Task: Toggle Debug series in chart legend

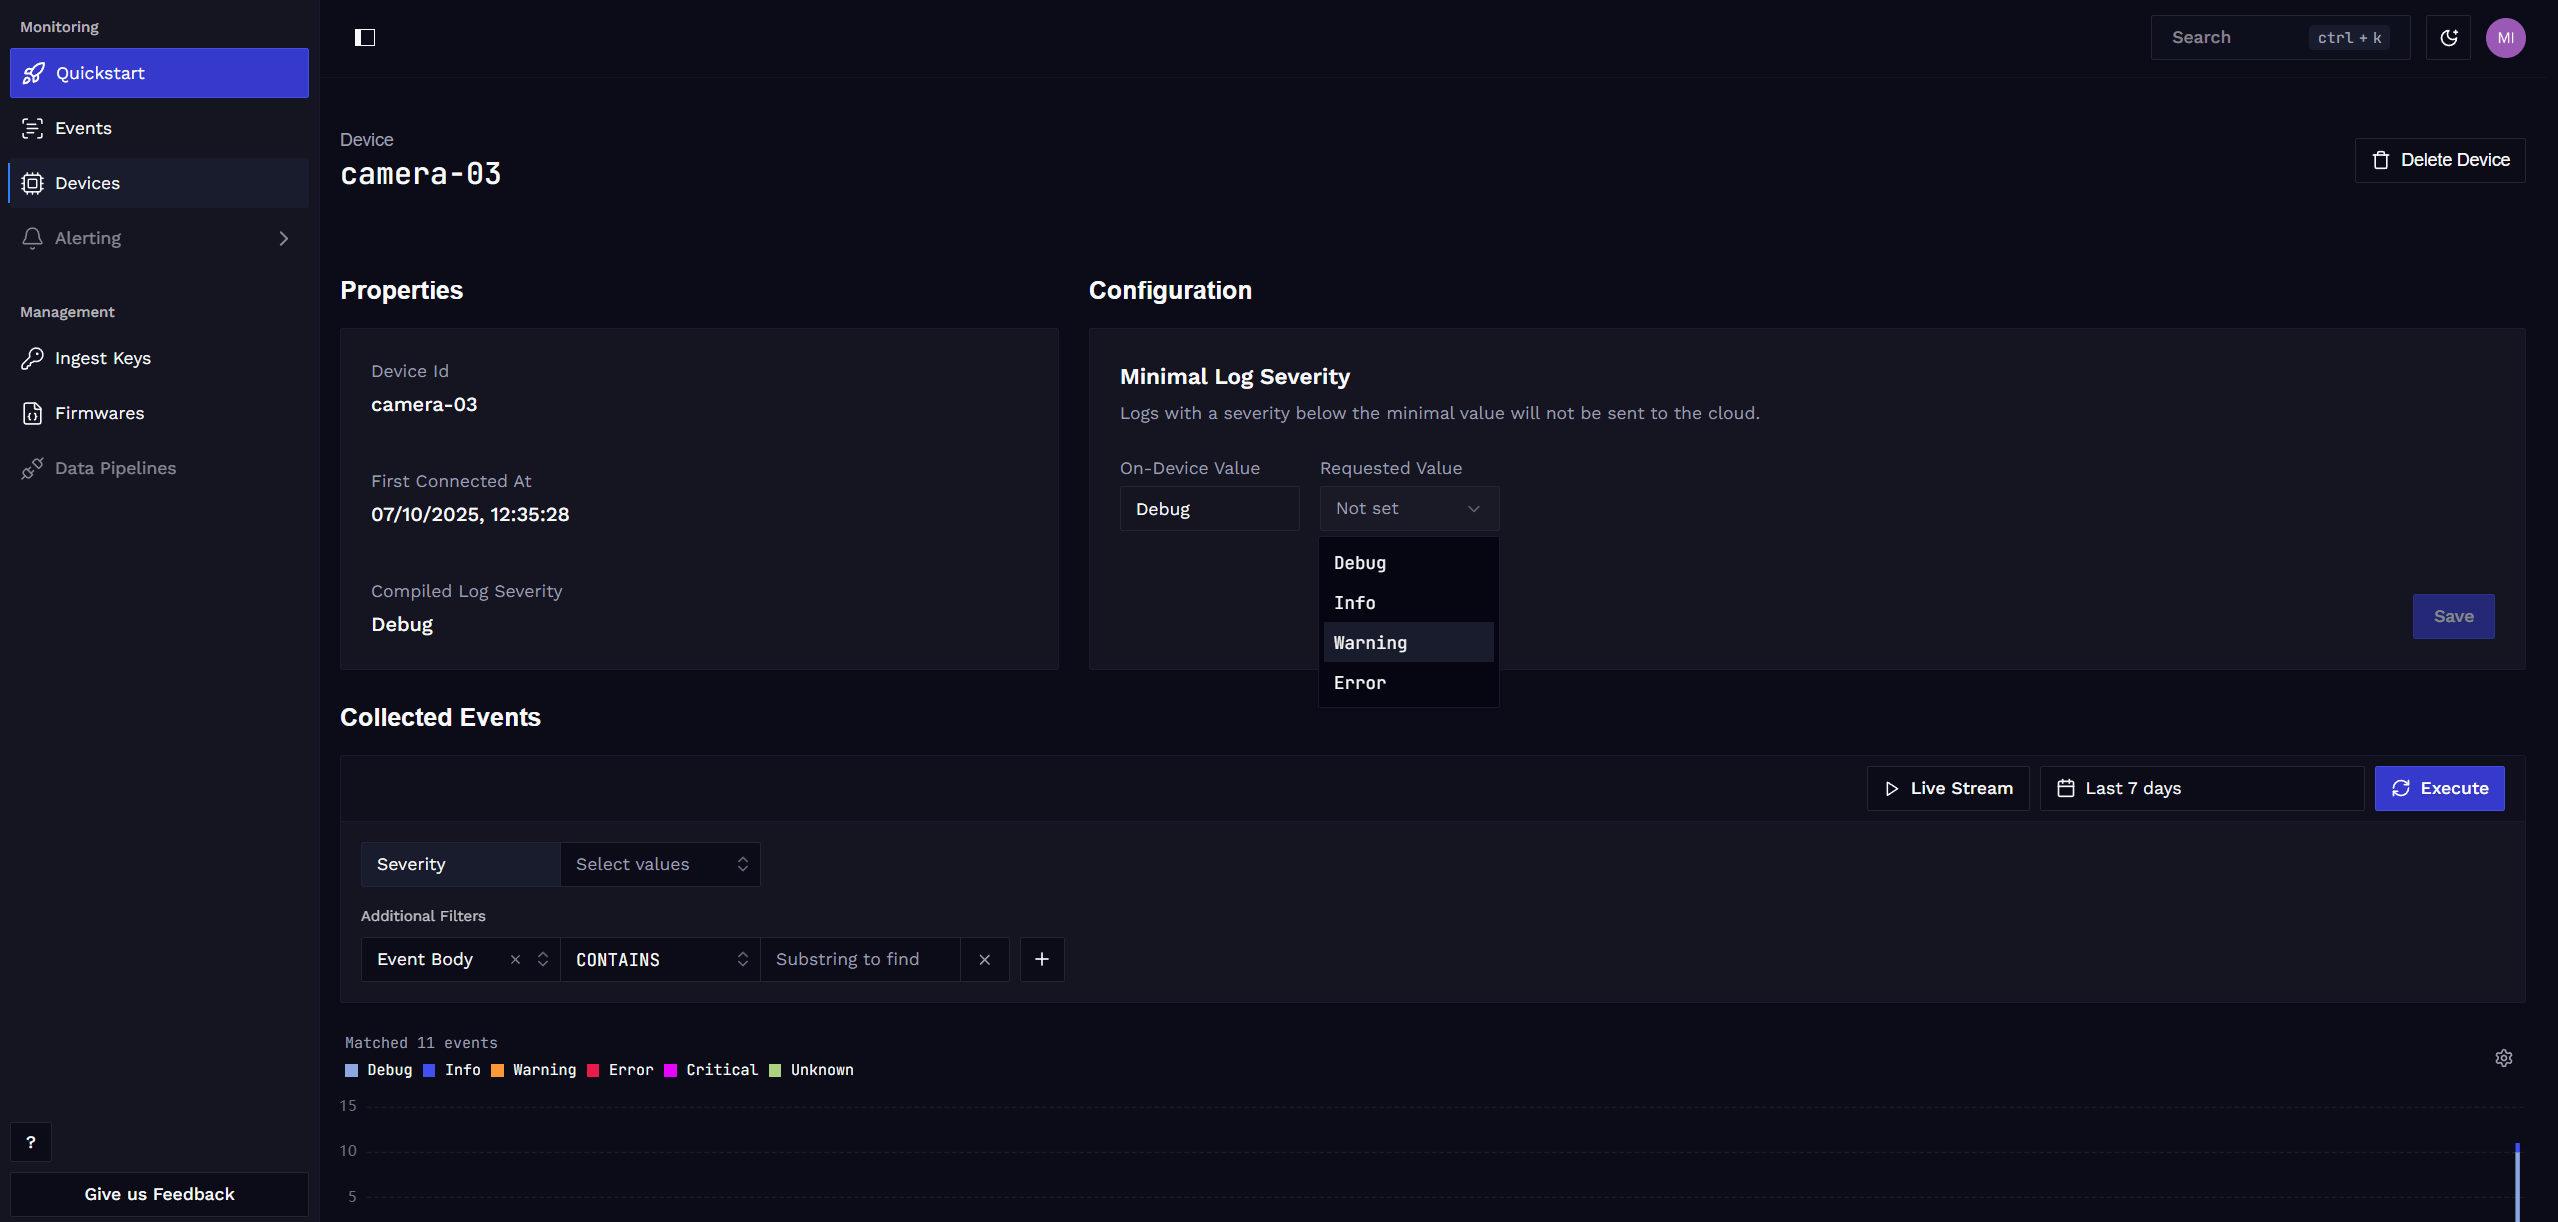Action: coord(379,1070)
